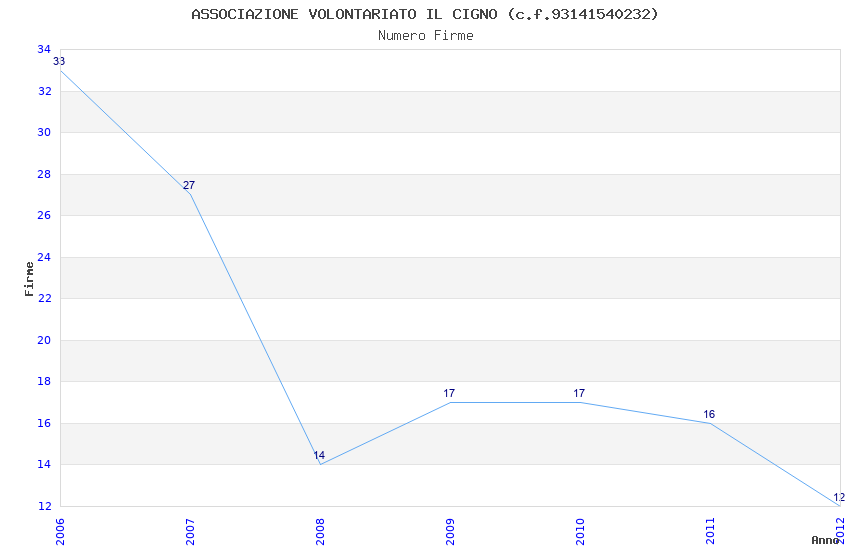Click the data label 27 for 2007
This screenshot has width=850, height=550.
[189, 185]
